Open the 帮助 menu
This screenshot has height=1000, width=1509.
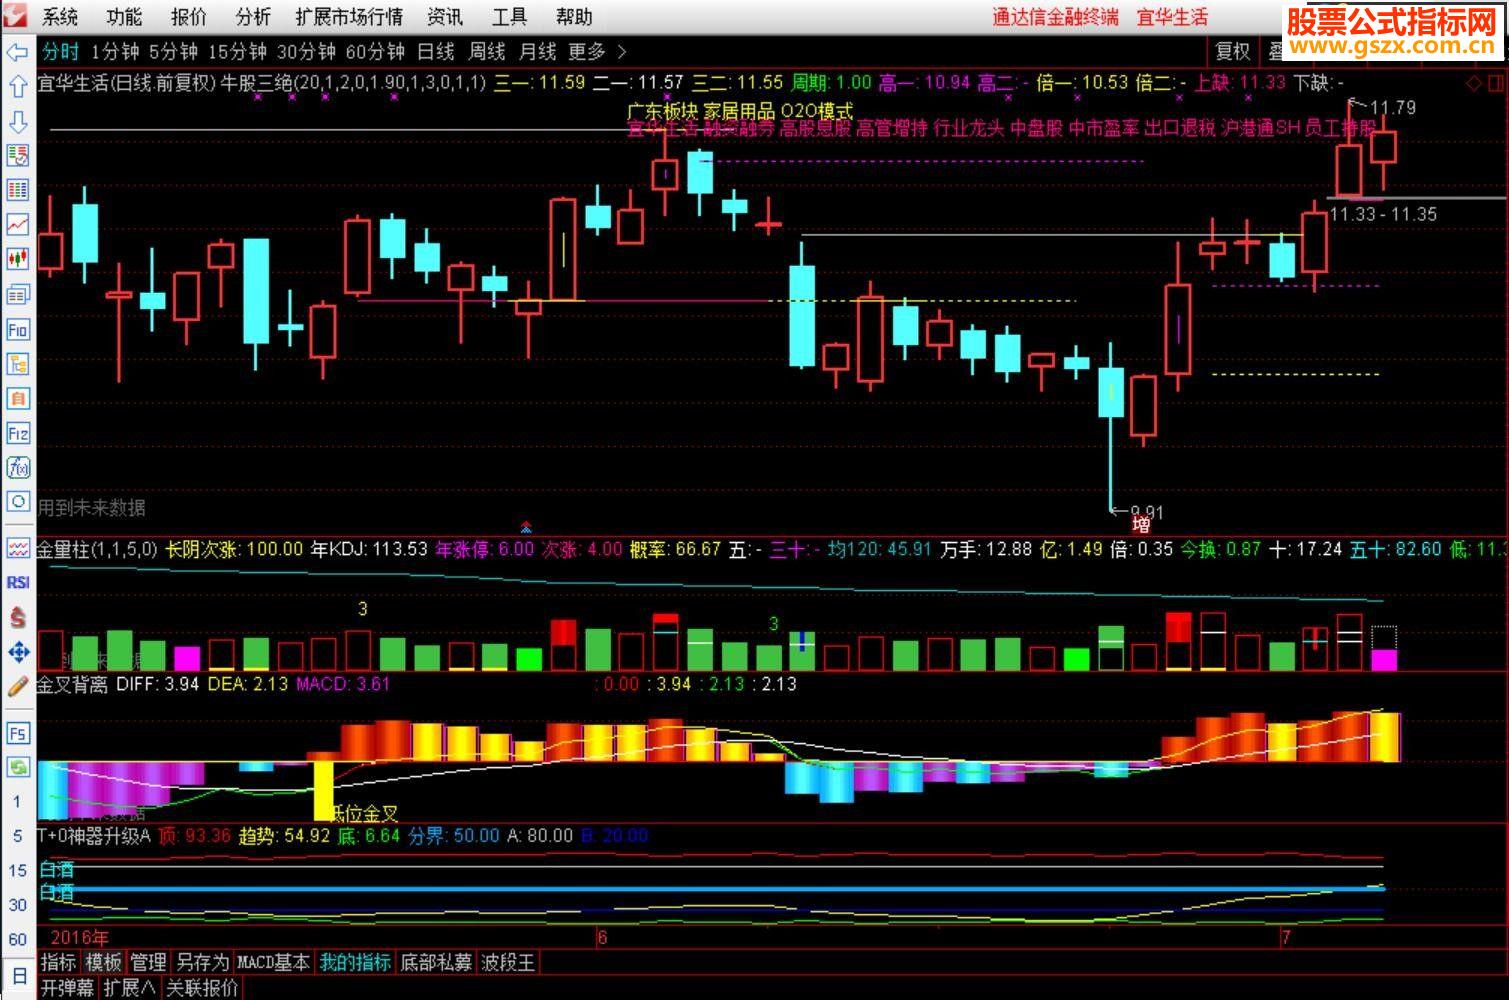click(x=574, y=17)
